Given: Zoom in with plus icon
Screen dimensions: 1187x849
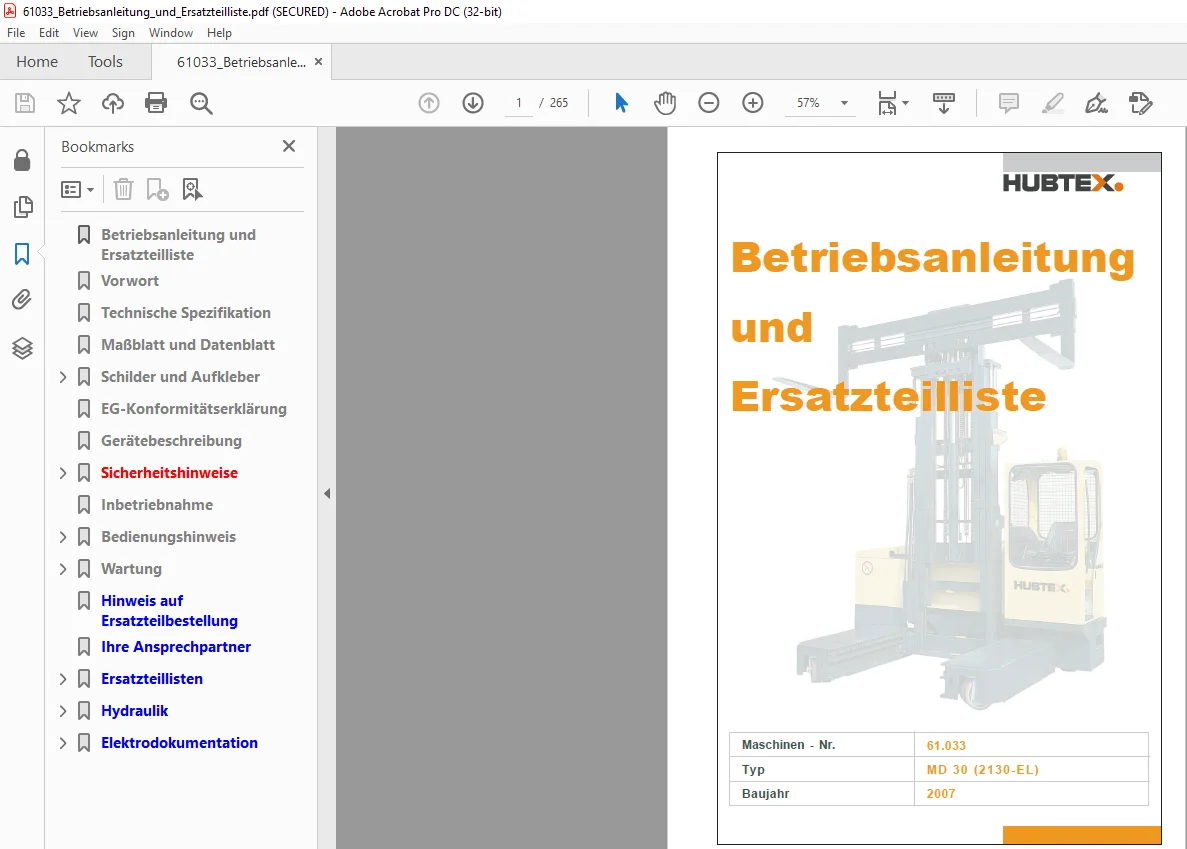Looking at the screenshot, I should (x=752, y=103).
